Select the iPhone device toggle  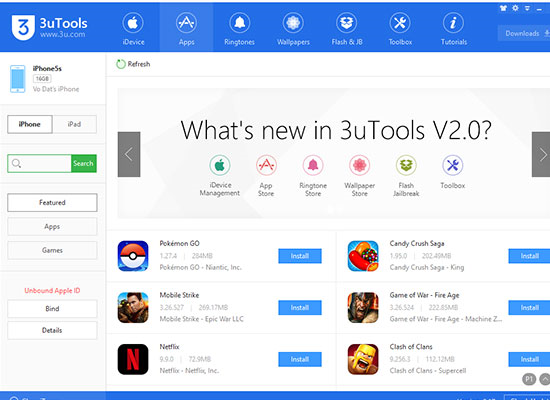tap(30, 124)
